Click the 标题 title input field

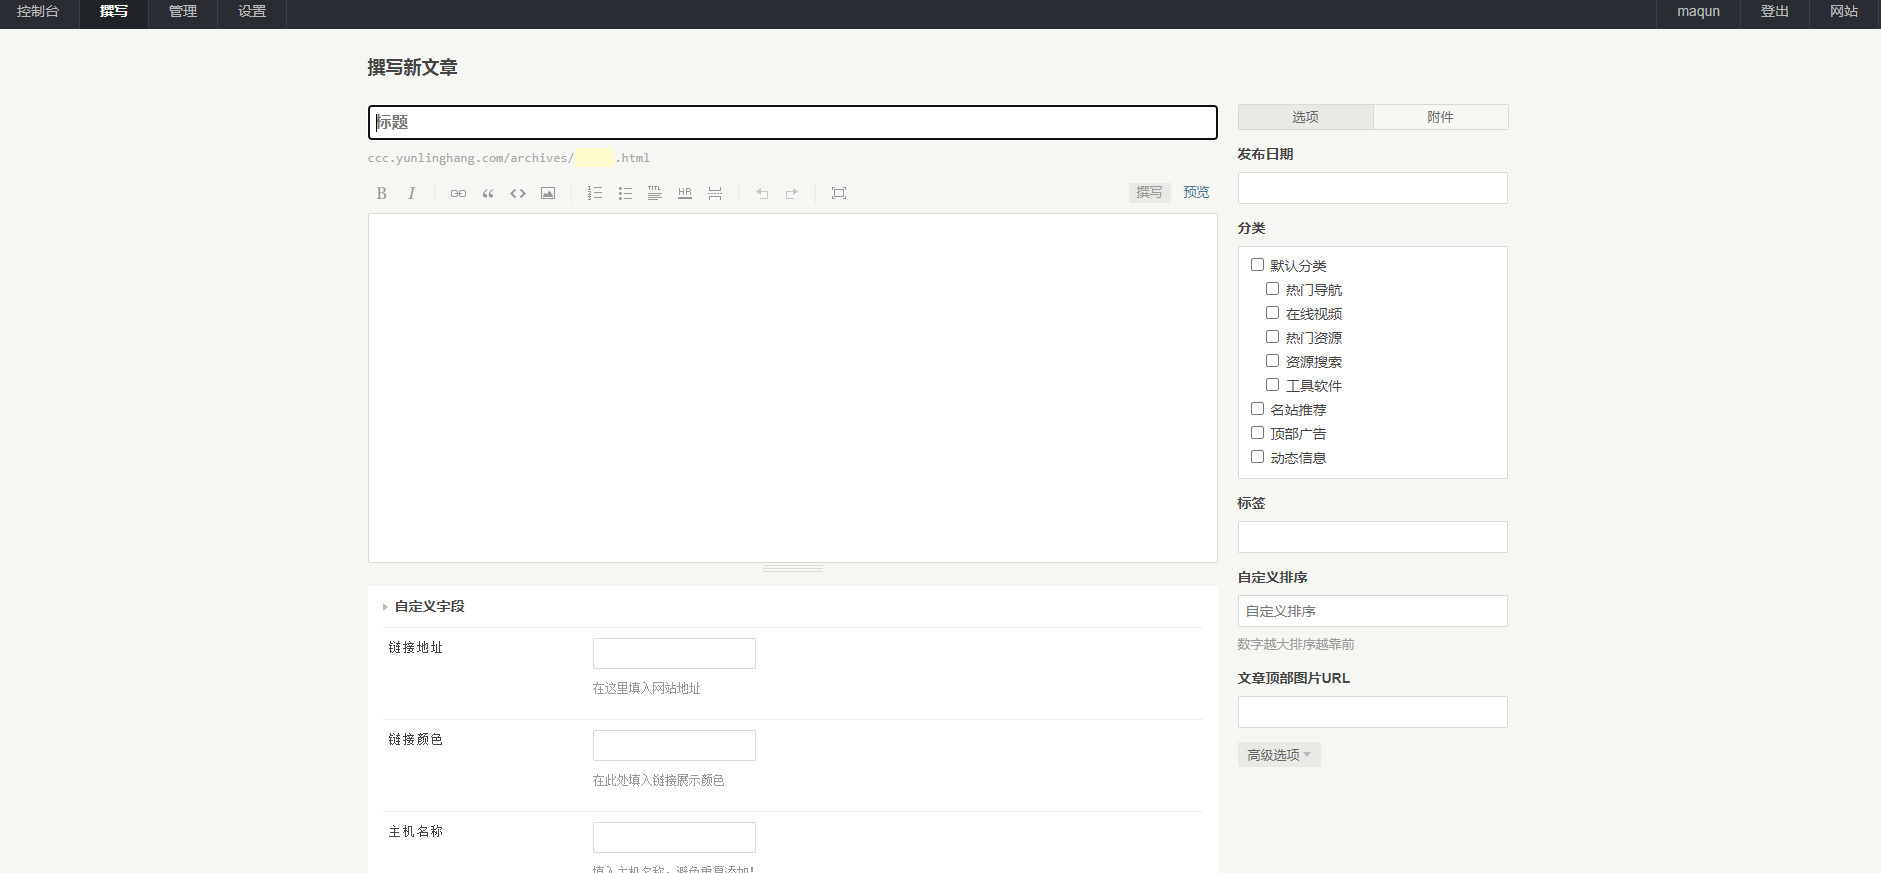(x=792, y=122)
